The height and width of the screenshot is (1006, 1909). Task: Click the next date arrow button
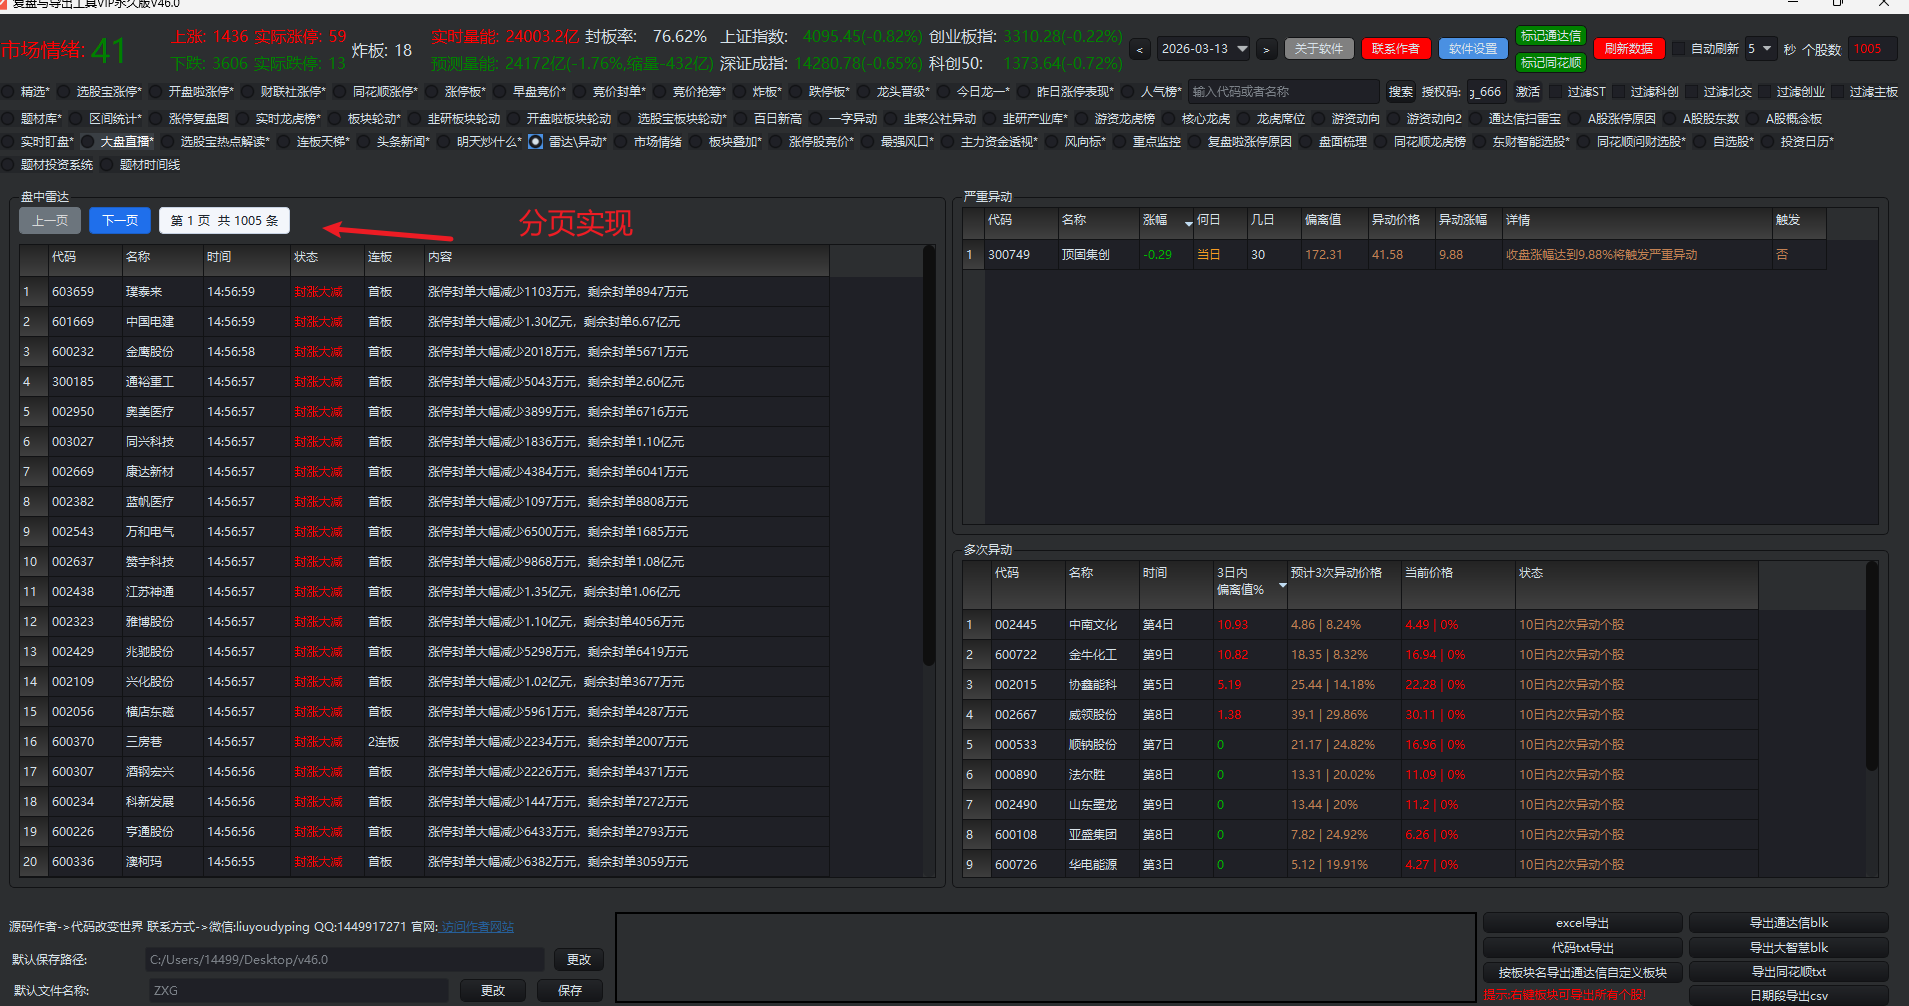click(1266, 49)
